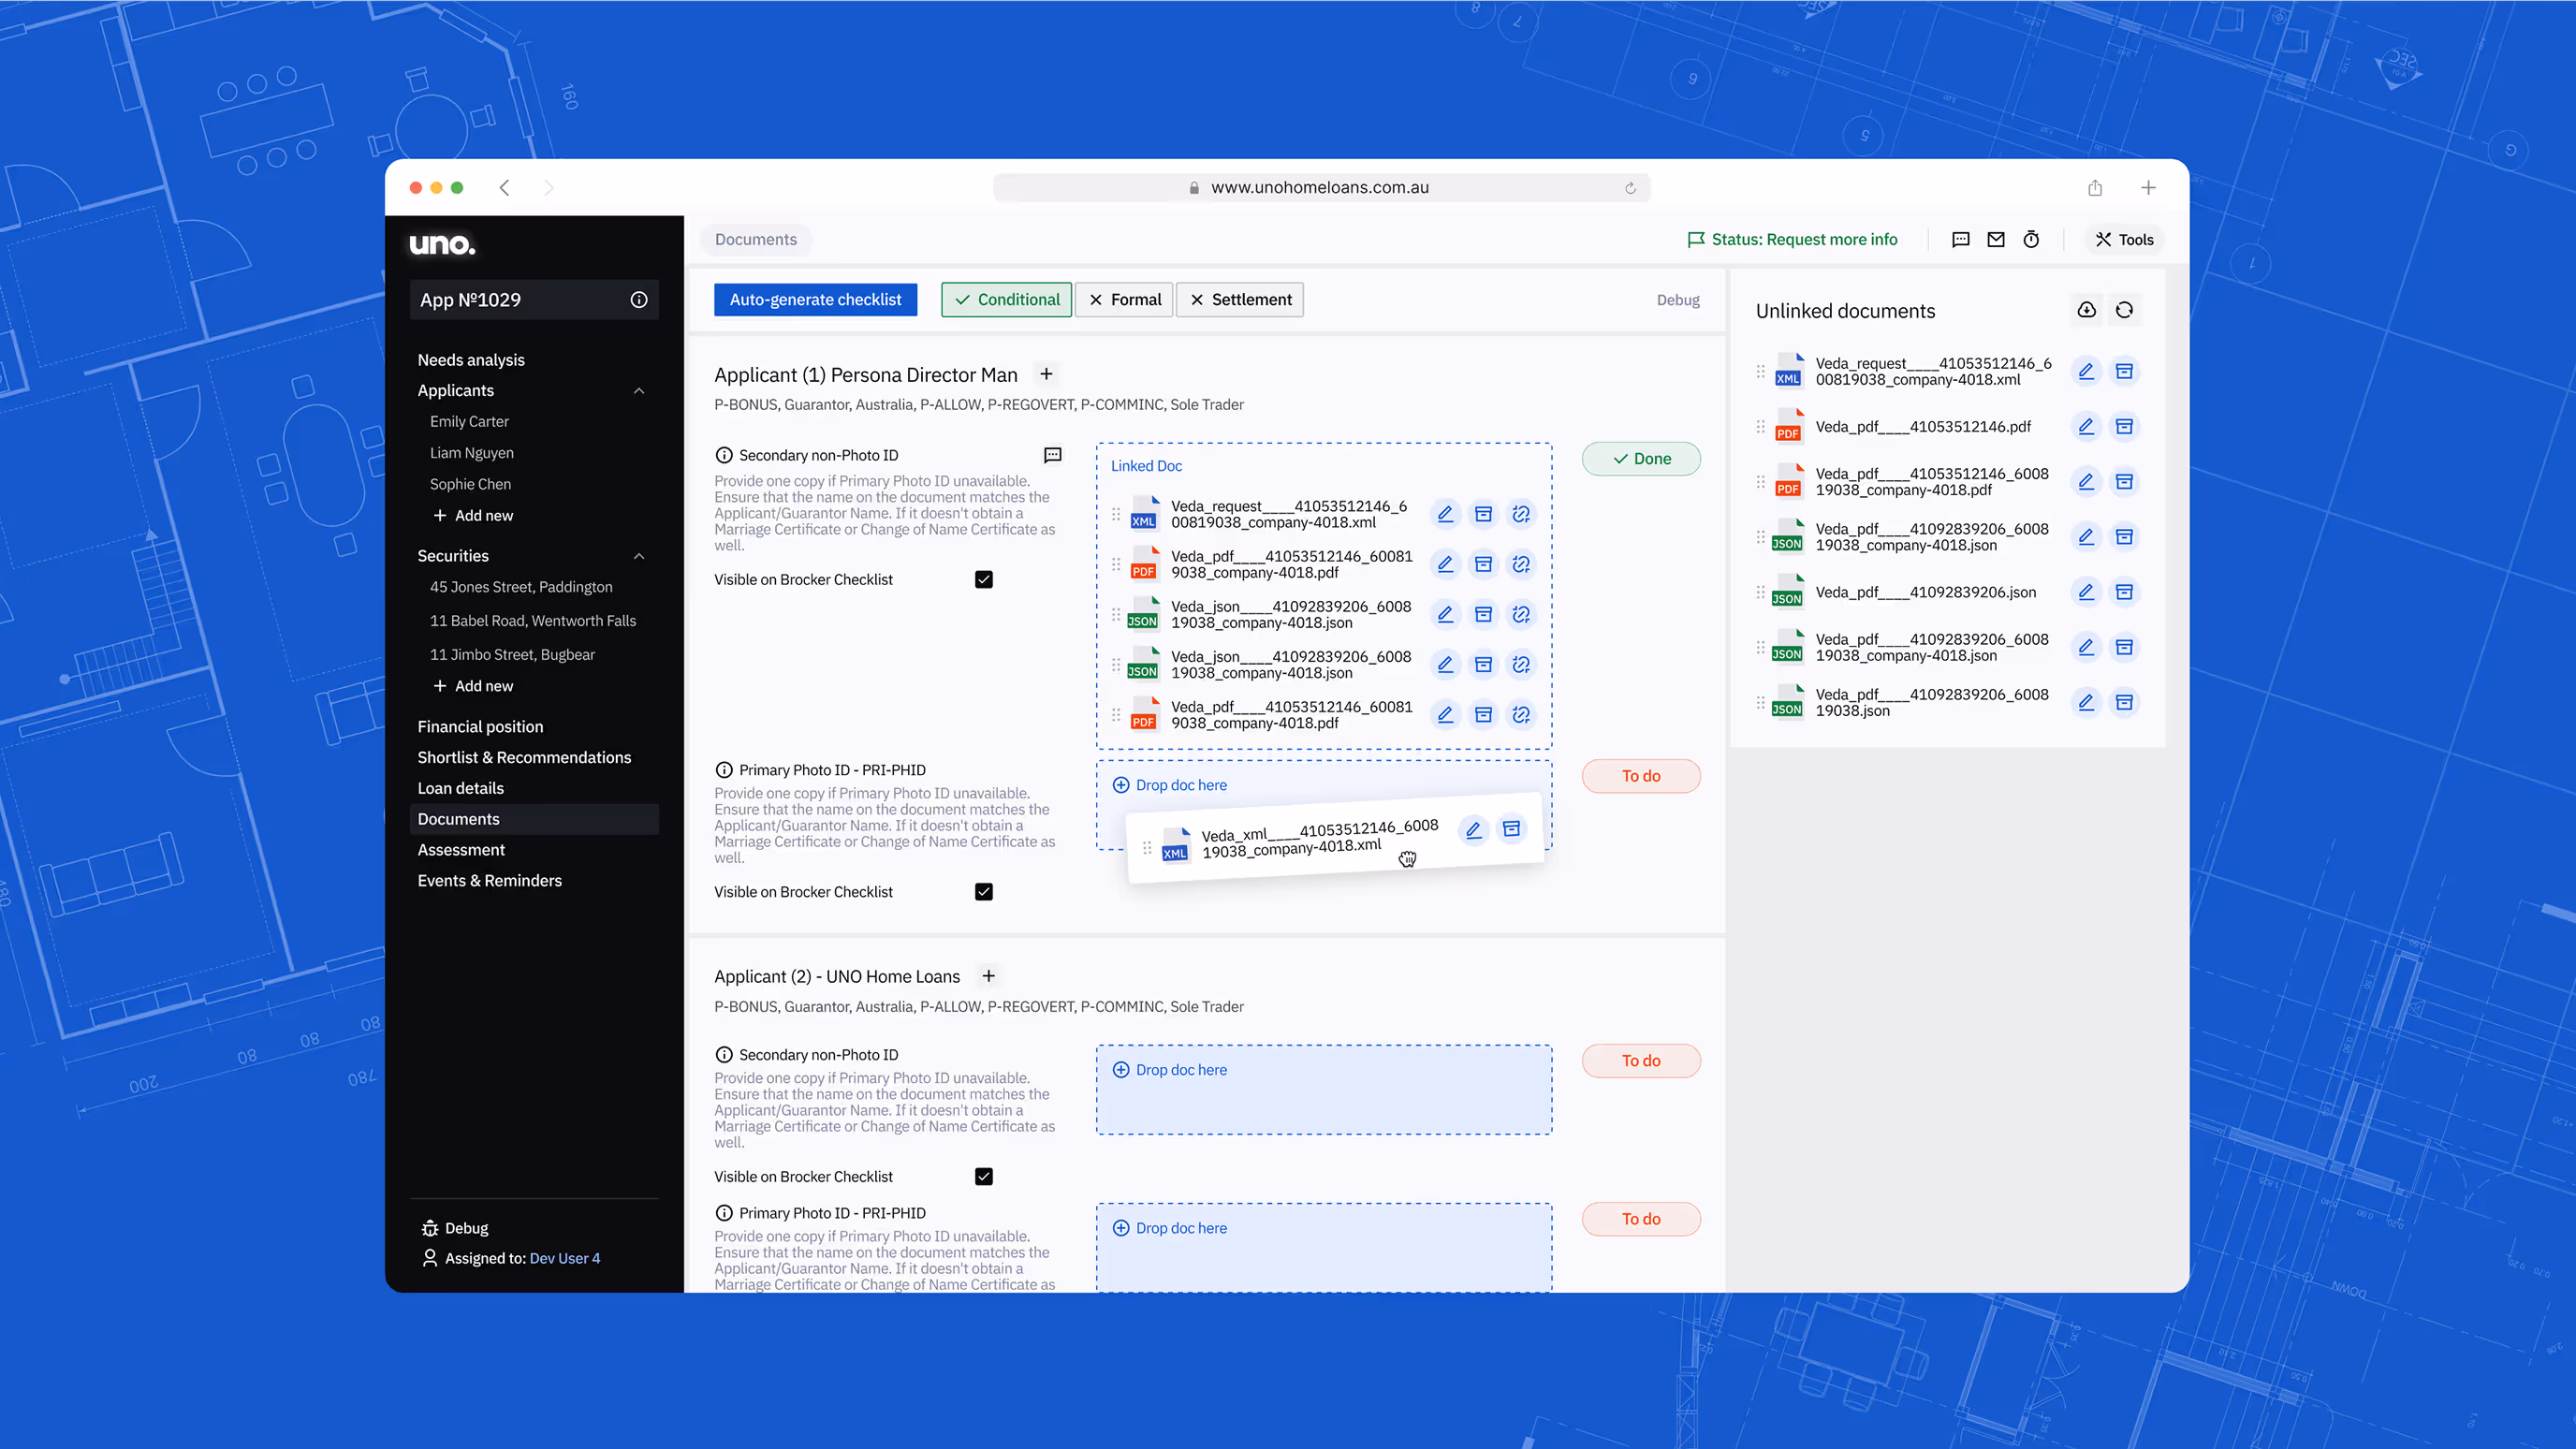Open the comment icon beside Secondary non-Photo ID
The image size is (2576, 1449).
point(1052,455)
